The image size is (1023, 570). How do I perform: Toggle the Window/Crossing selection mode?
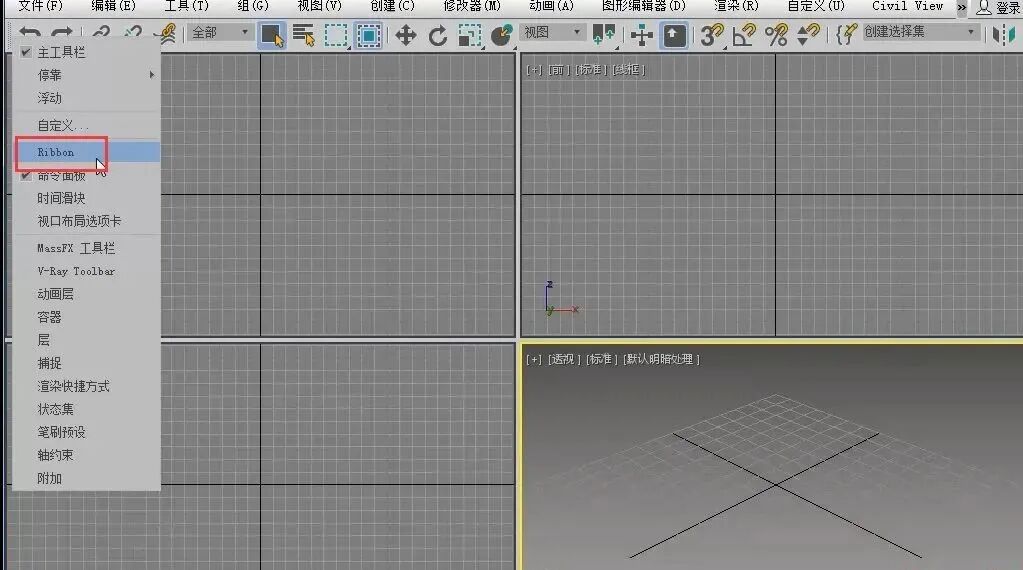point(369,35)
